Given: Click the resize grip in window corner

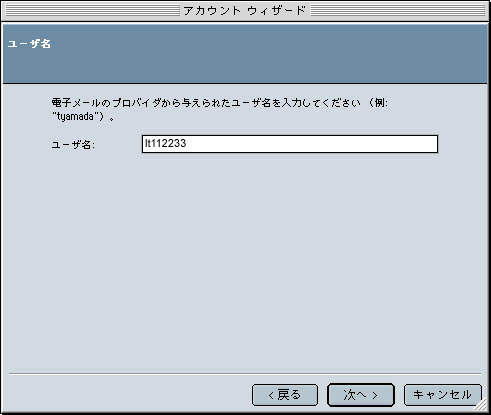Looking at the screenshot, I should click(x=481, y=405).
